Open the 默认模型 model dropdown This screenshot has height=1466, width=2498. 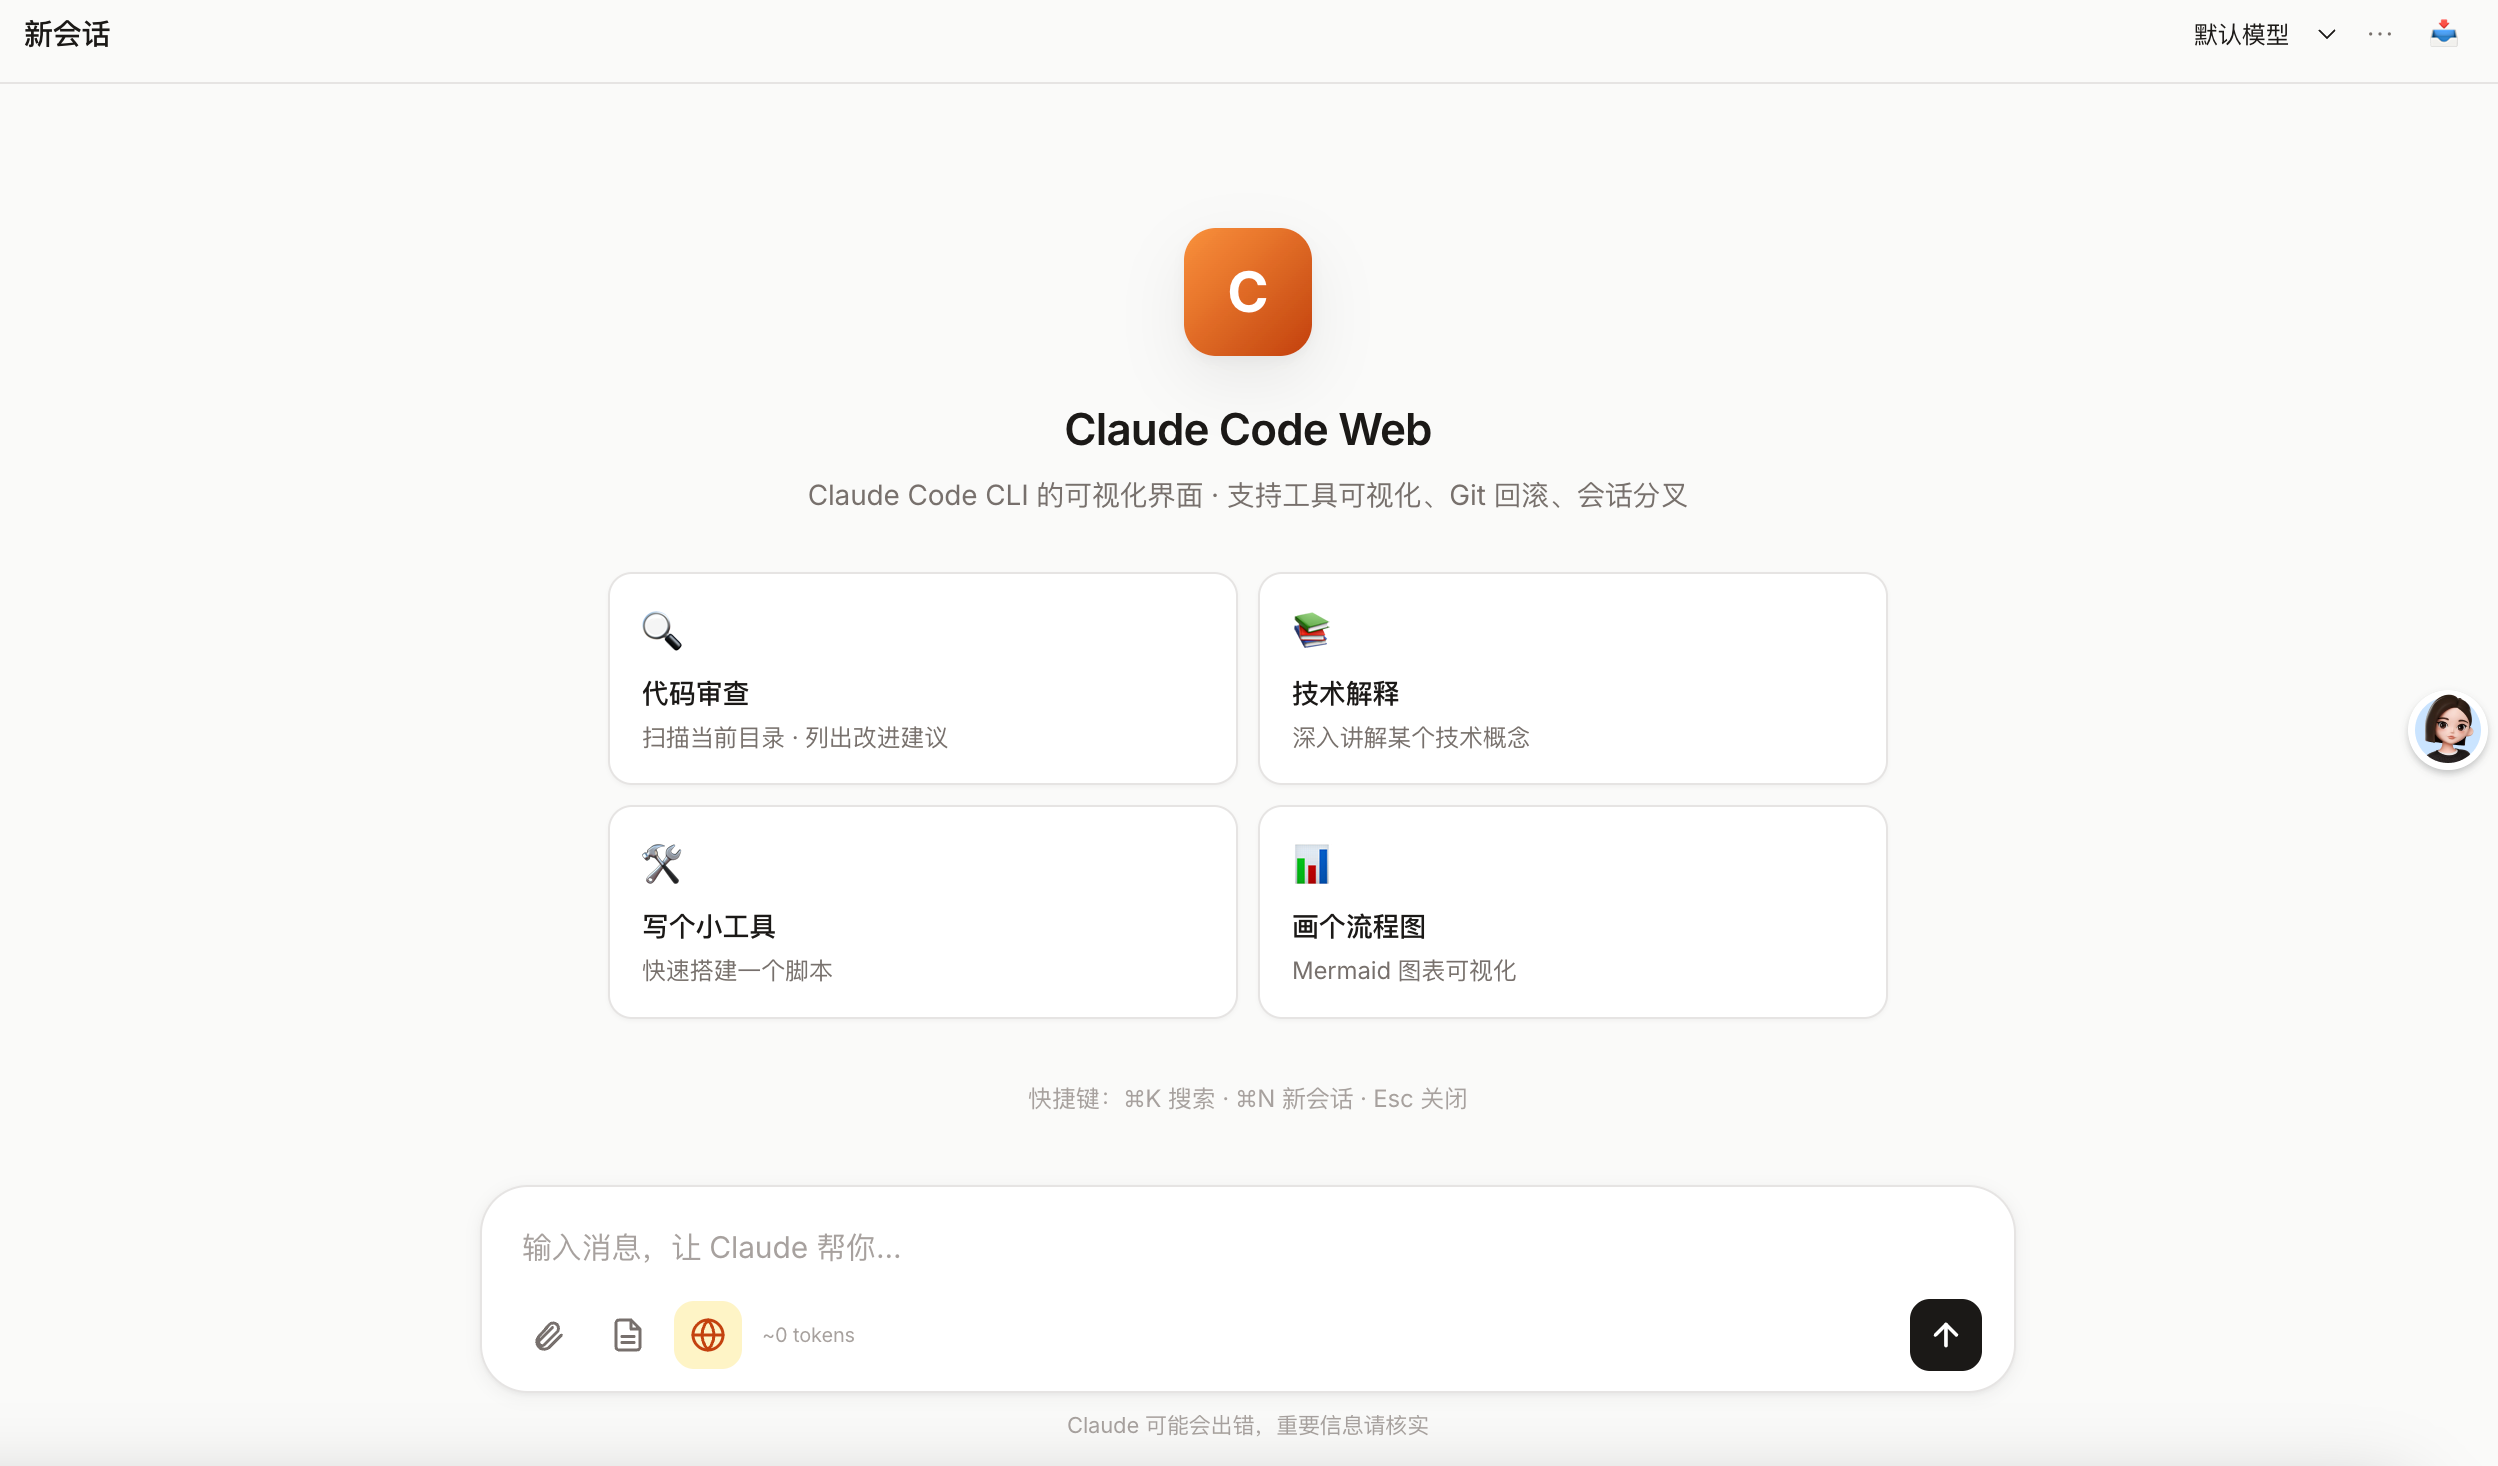point(2264,35)
